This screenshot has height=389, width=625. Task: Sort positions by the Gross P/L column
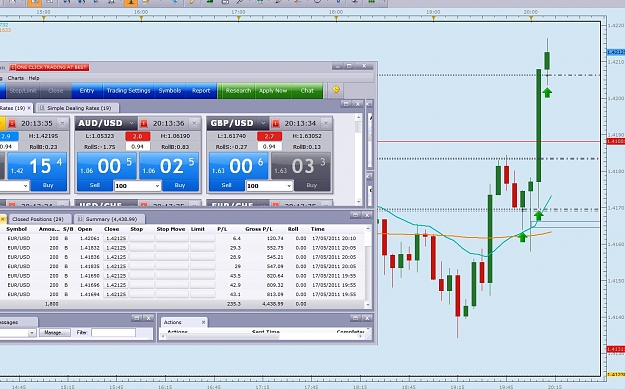(259, 229)
